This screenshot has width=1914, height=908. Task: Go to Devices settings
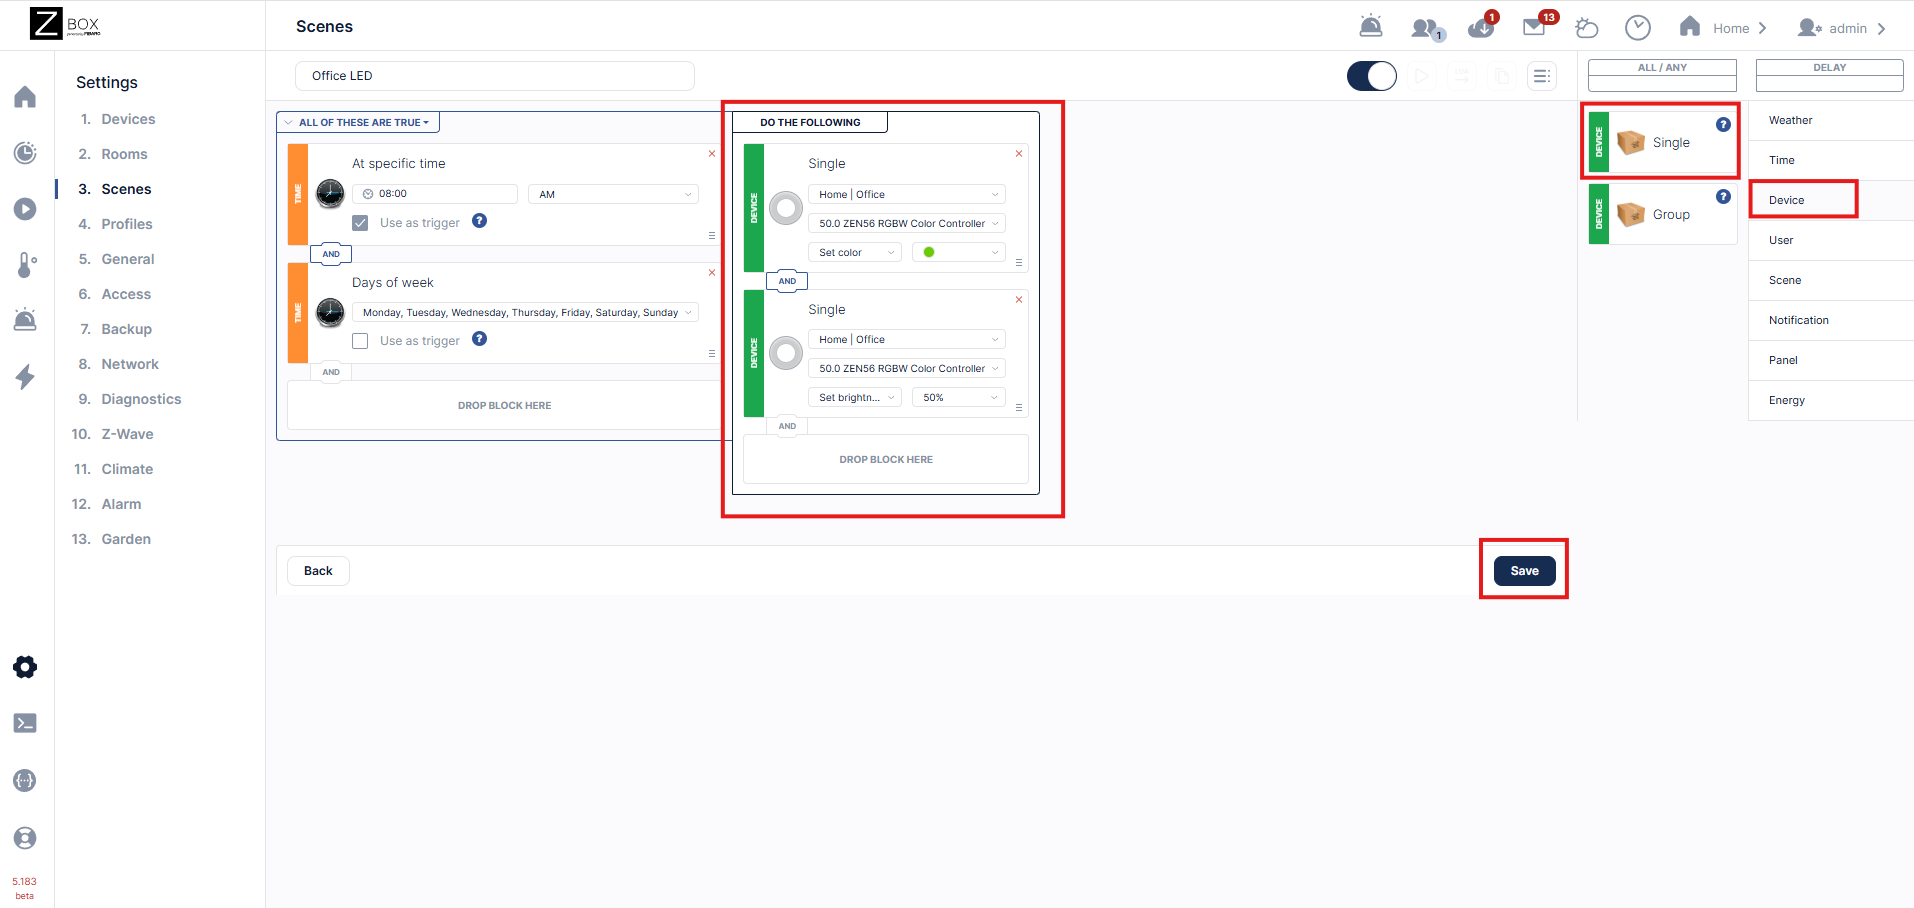(x=128, y=119)
